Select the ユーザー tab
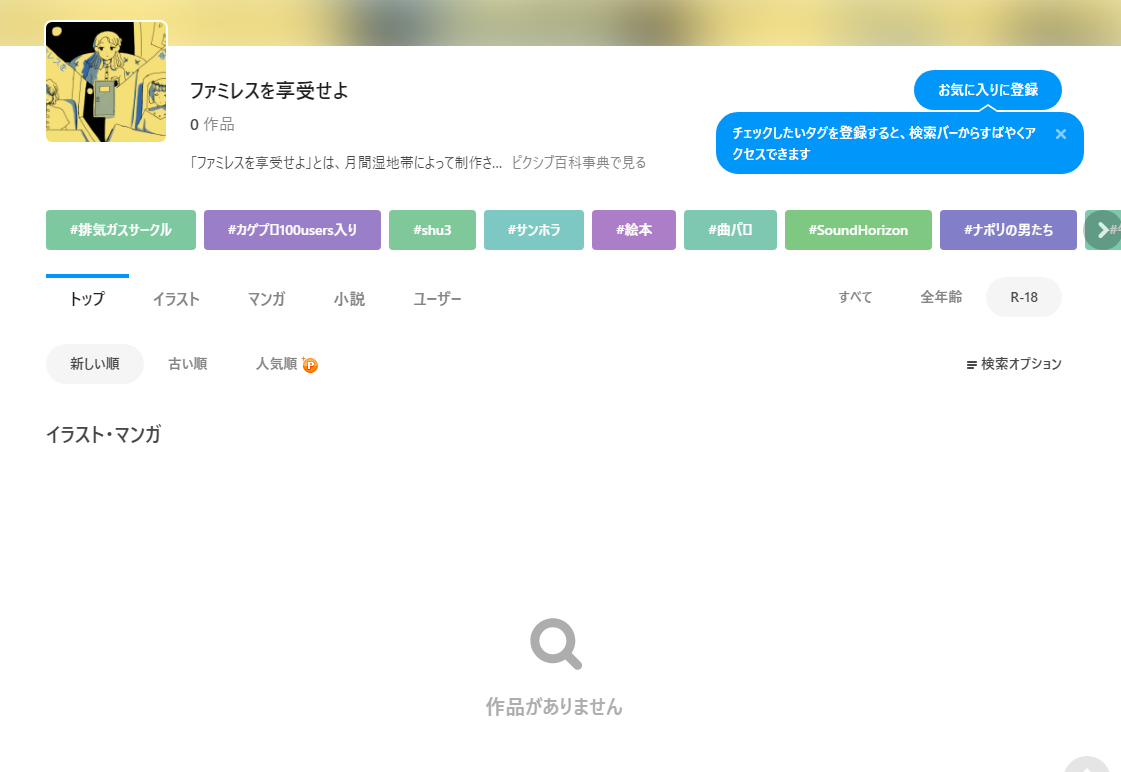 click(437, 299)
